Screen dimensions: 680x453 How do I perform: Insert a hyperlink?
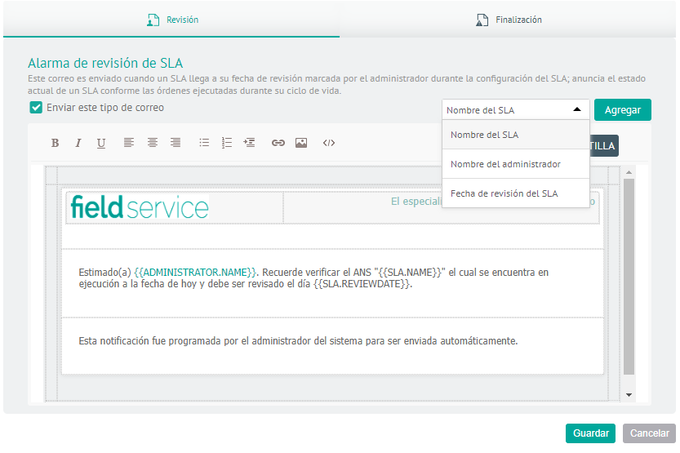[278, 143]
